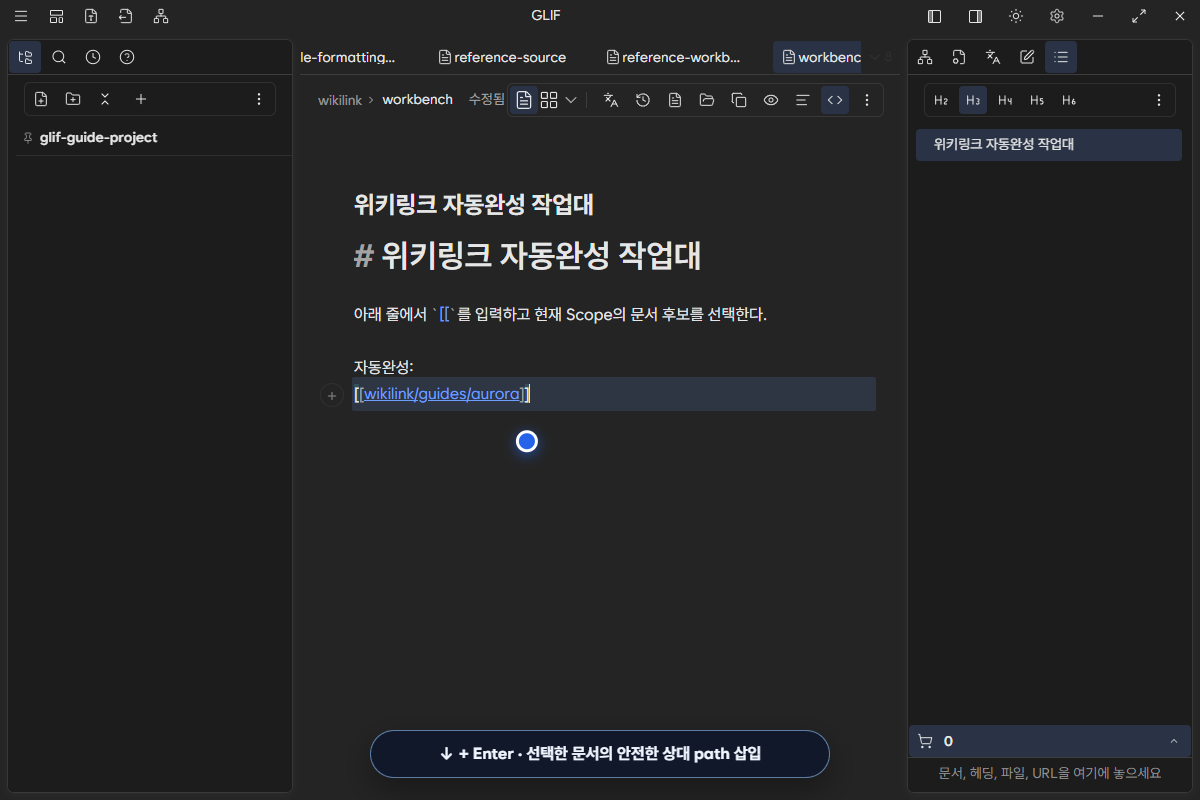This screenshot has width=1200, height=800.
Task: Filter outline to H4 level
Action: (1005, 100)
